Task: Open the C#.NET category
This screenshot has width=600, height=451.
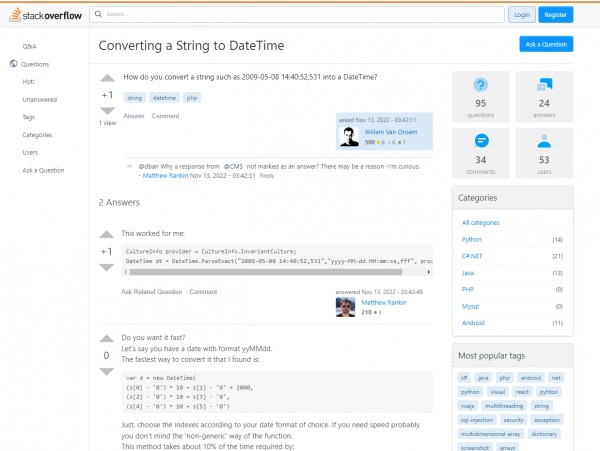Action: click(x=474, y=256)
